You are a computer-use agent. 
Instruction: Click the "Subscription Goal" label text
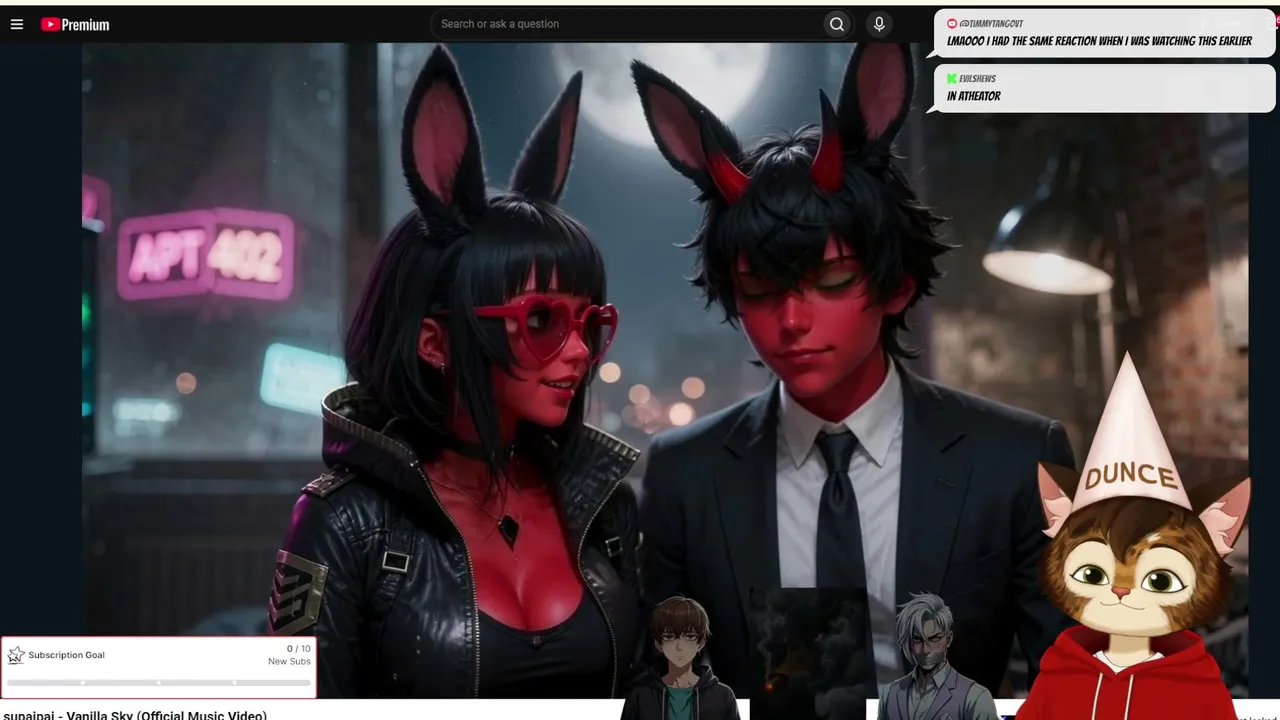tap(66, 655)
